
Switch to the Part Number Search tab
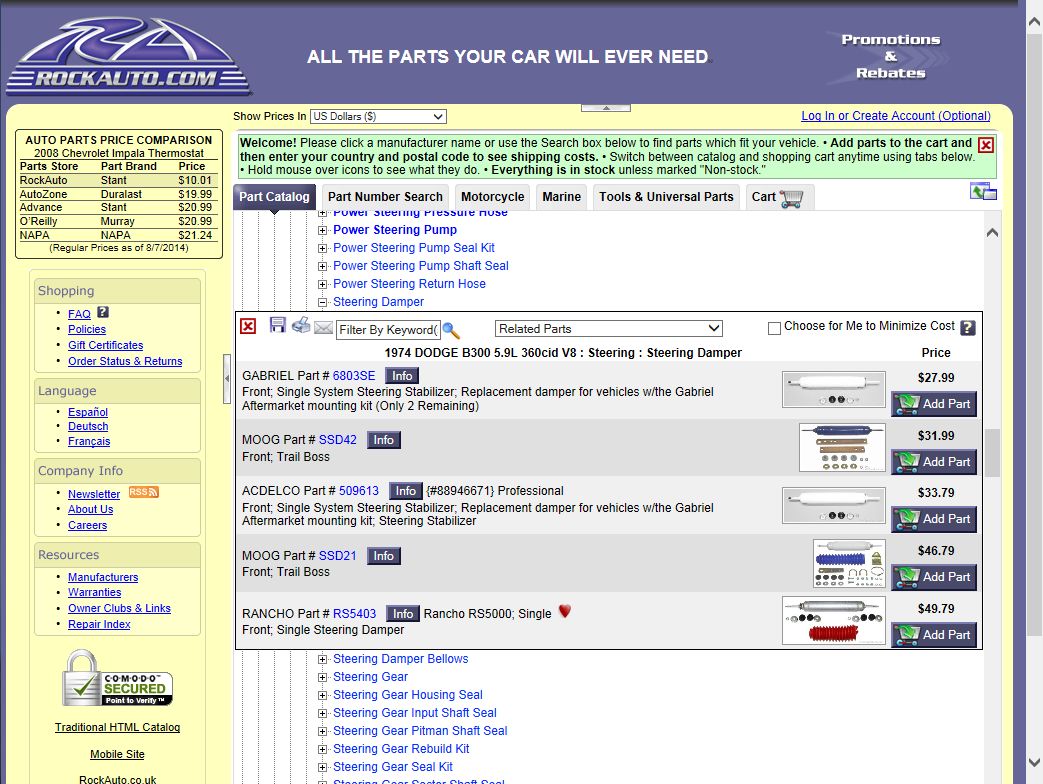[385, 197]
